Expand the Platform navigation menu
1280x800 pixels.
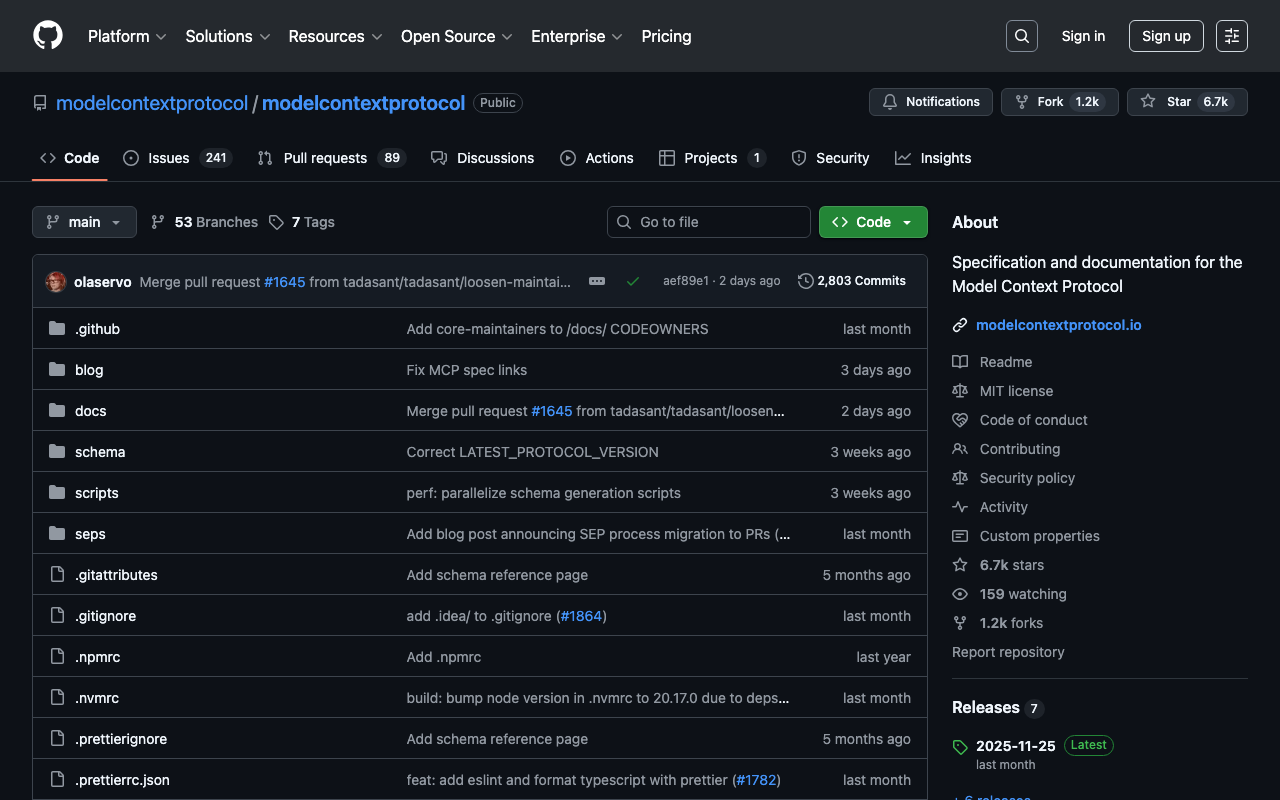[x=127, y=36]
